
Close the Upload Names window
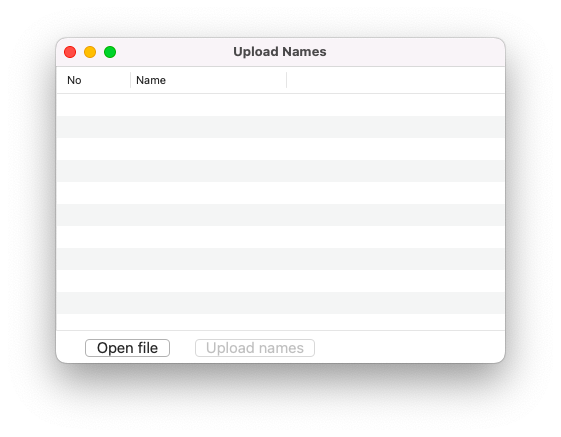click(70, 52)
